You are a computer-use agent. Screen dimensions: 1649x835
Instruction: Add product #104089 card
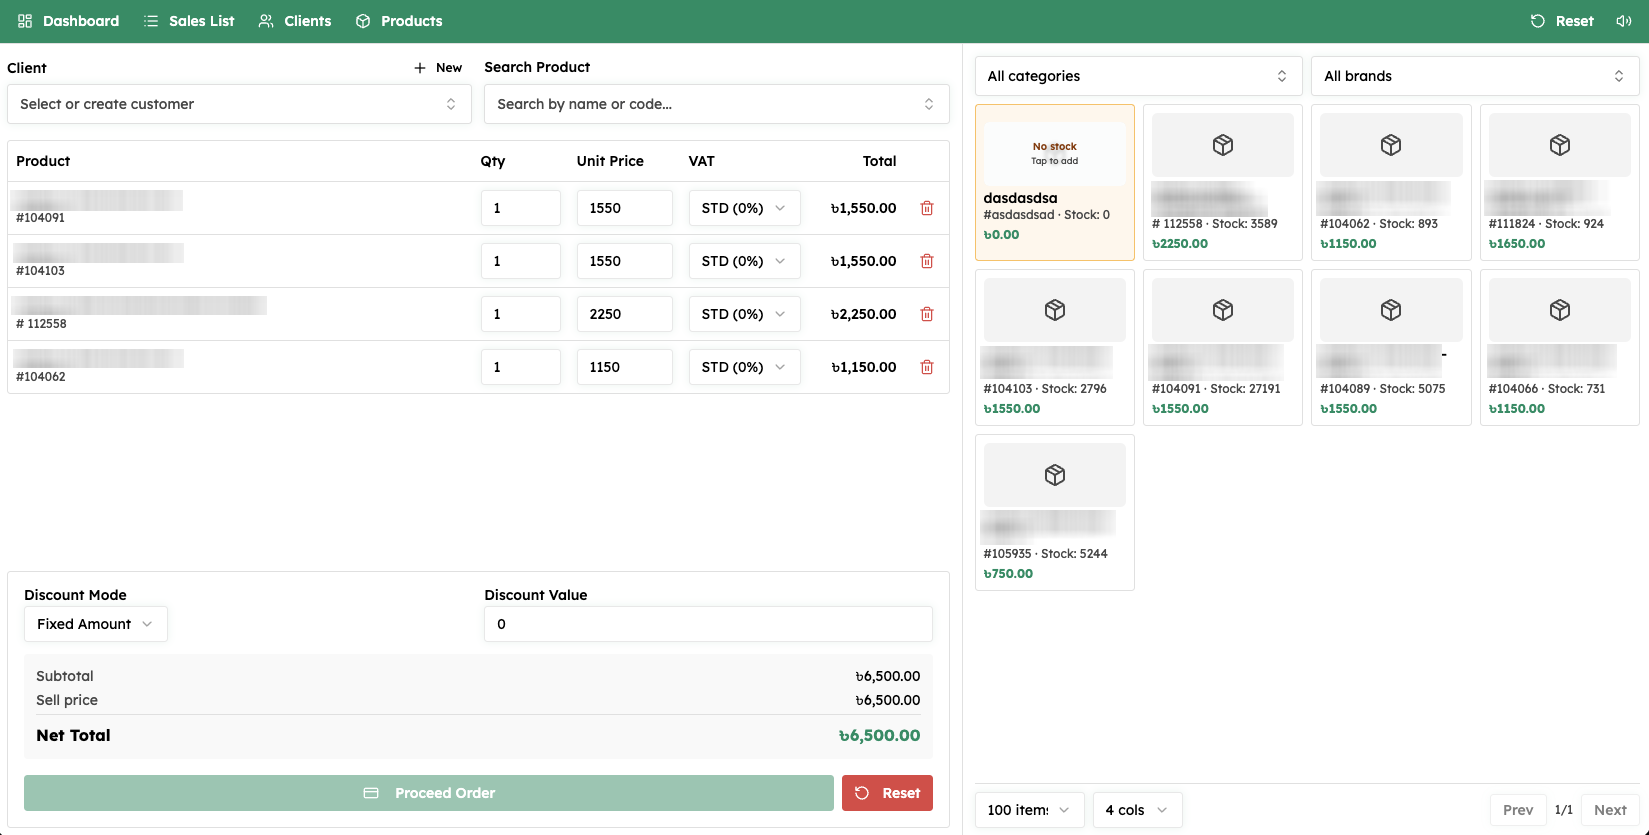coord(1391,347)
